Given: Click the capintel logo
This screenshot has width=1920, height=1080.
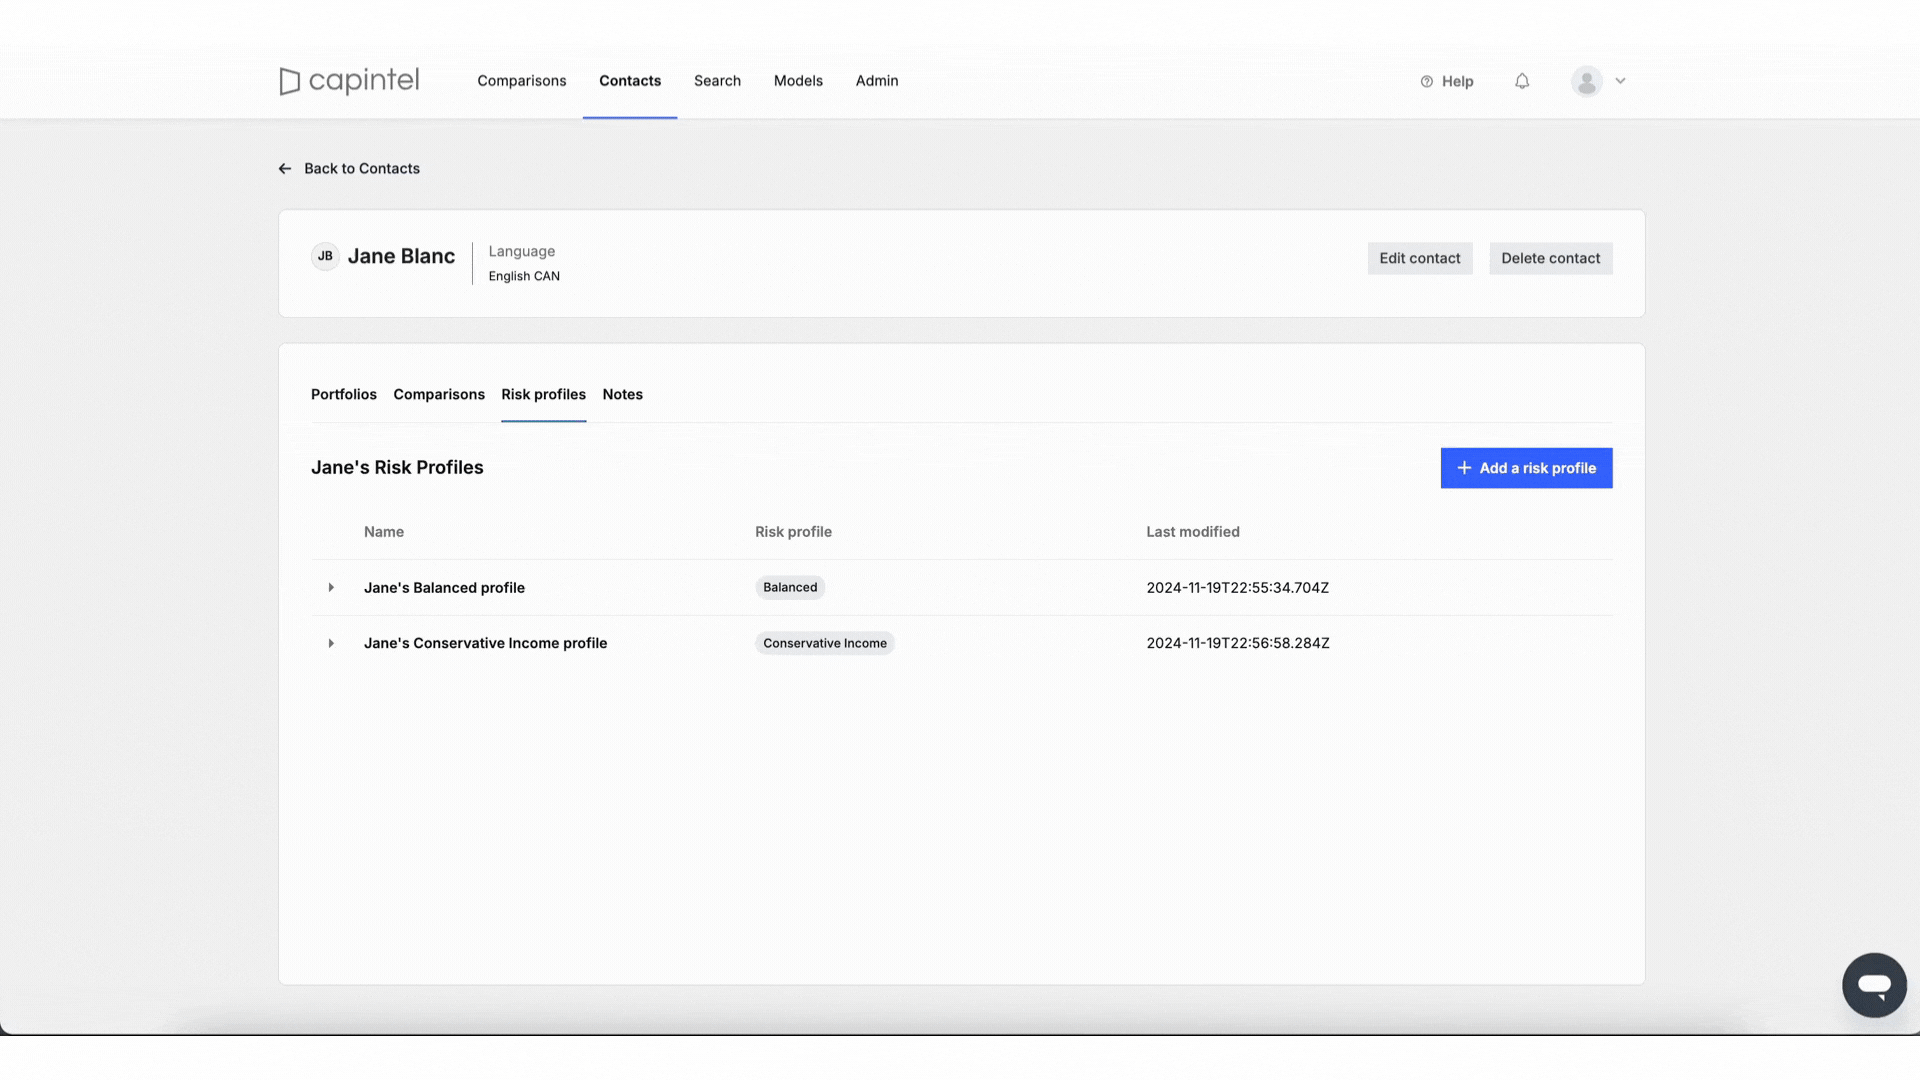Looking at the screenshot, I should tap(349, 81).
